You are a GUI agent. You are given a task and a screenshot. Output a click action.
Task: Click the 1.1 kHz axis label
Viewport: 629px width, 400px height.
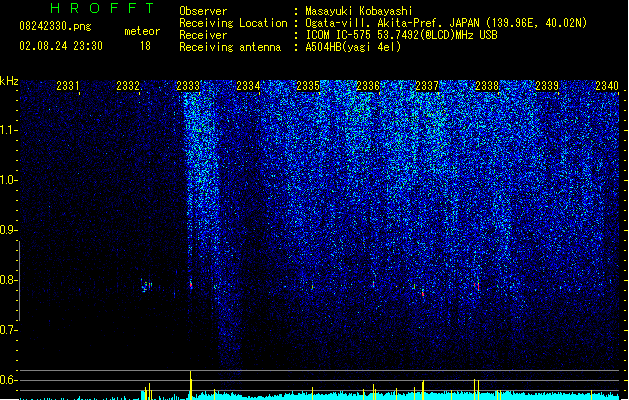pyautogui.click(x=8, y=130)
